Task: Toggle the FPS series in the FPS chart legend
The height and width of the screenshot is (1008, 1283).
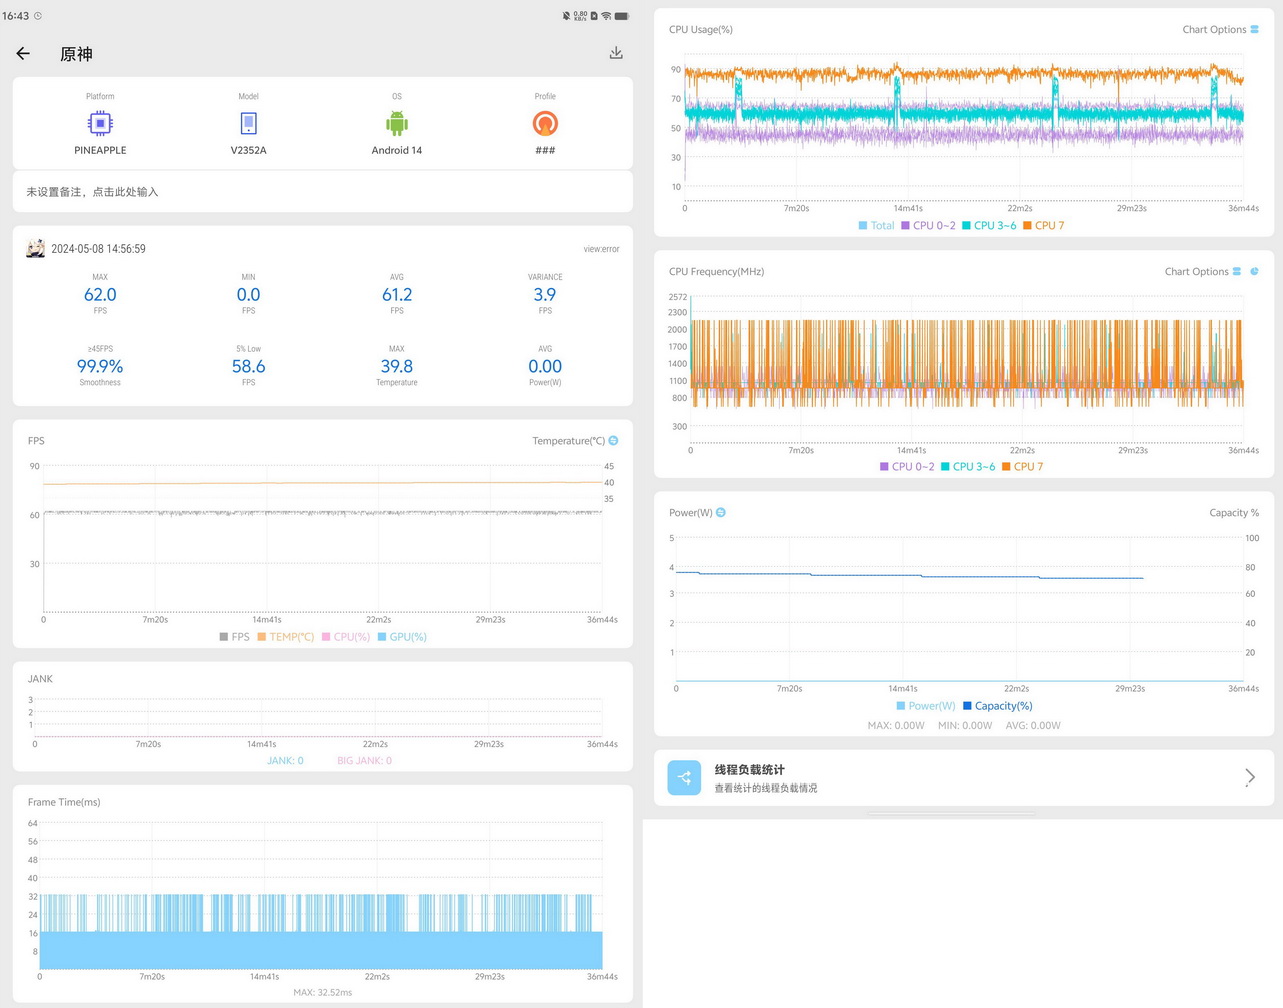Action: point(235,637)
